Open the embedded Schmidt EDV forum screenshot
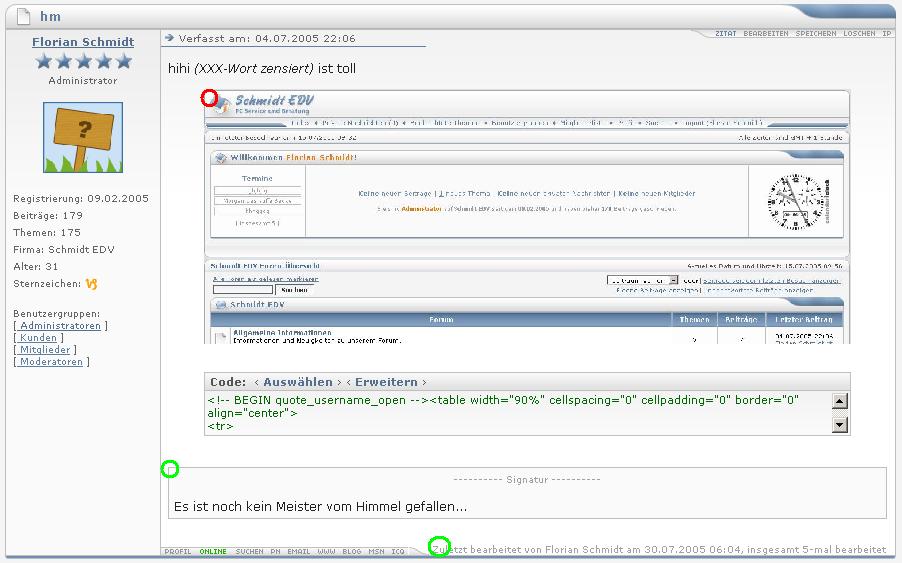This screenshot has height=563, width=902. point(527,217)
